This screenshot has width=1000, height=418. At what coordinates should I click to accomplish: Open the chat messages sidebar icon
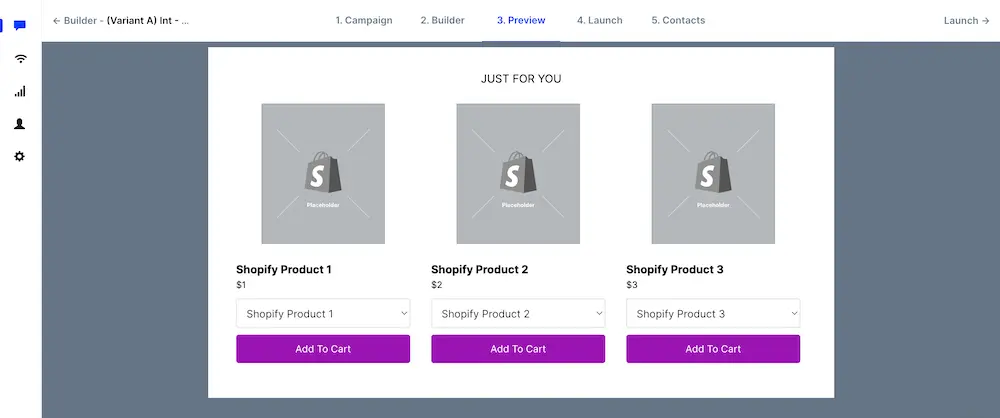pyautogui.click(x=20, y=26)
